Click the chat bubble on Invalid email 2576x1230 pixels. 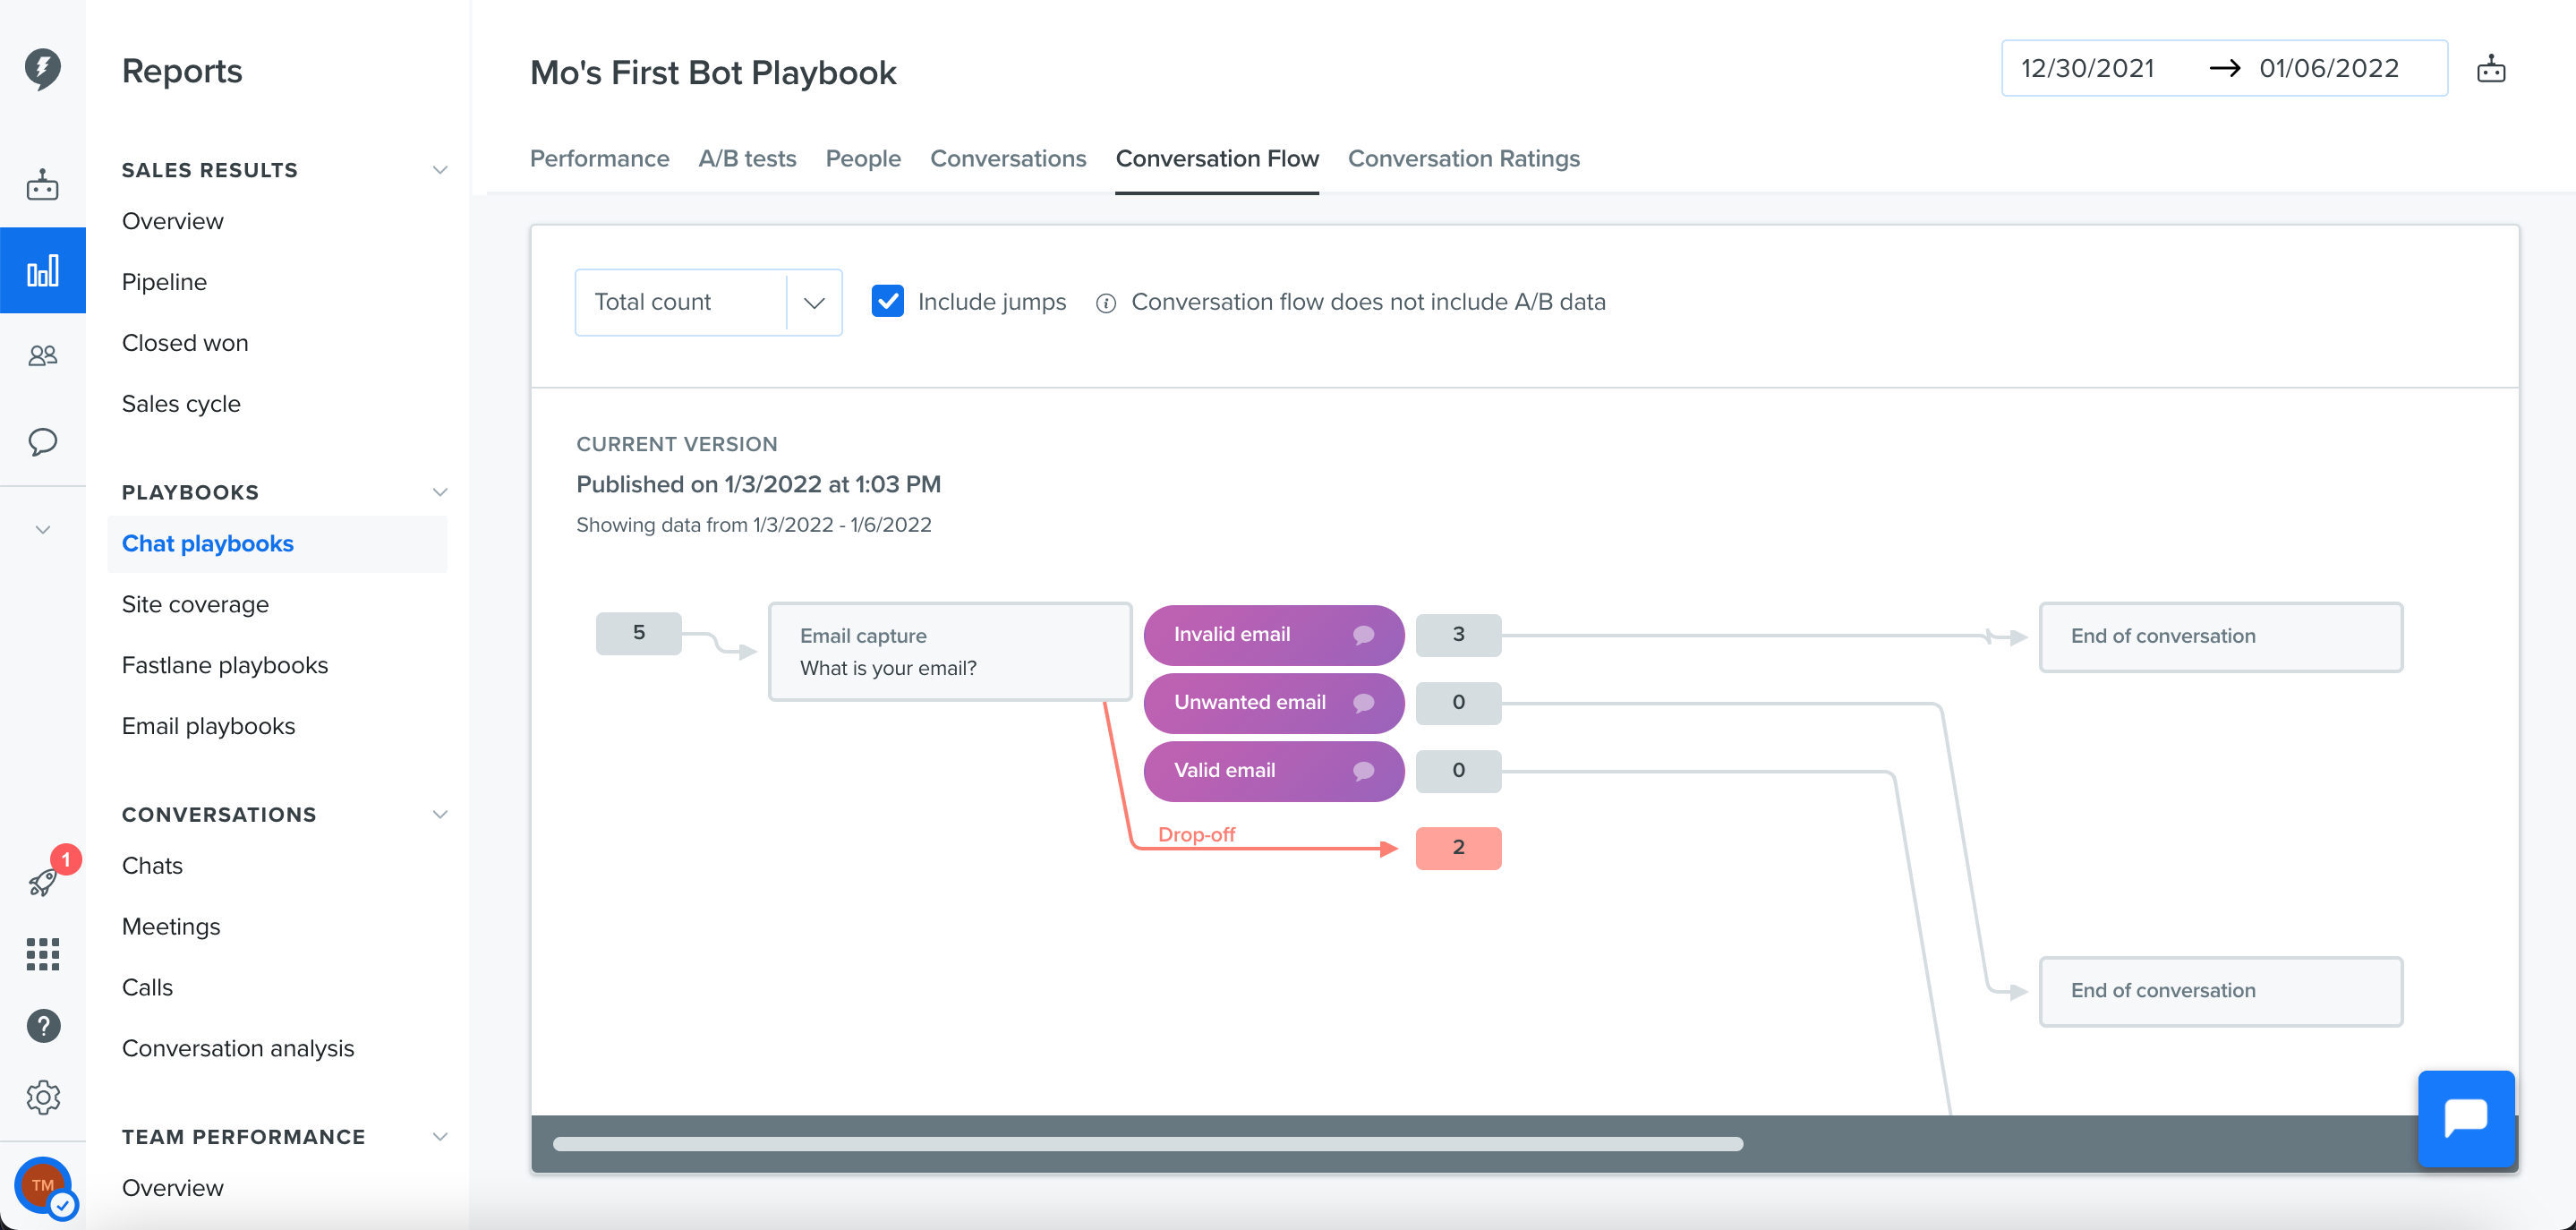tap(1363, 635)
